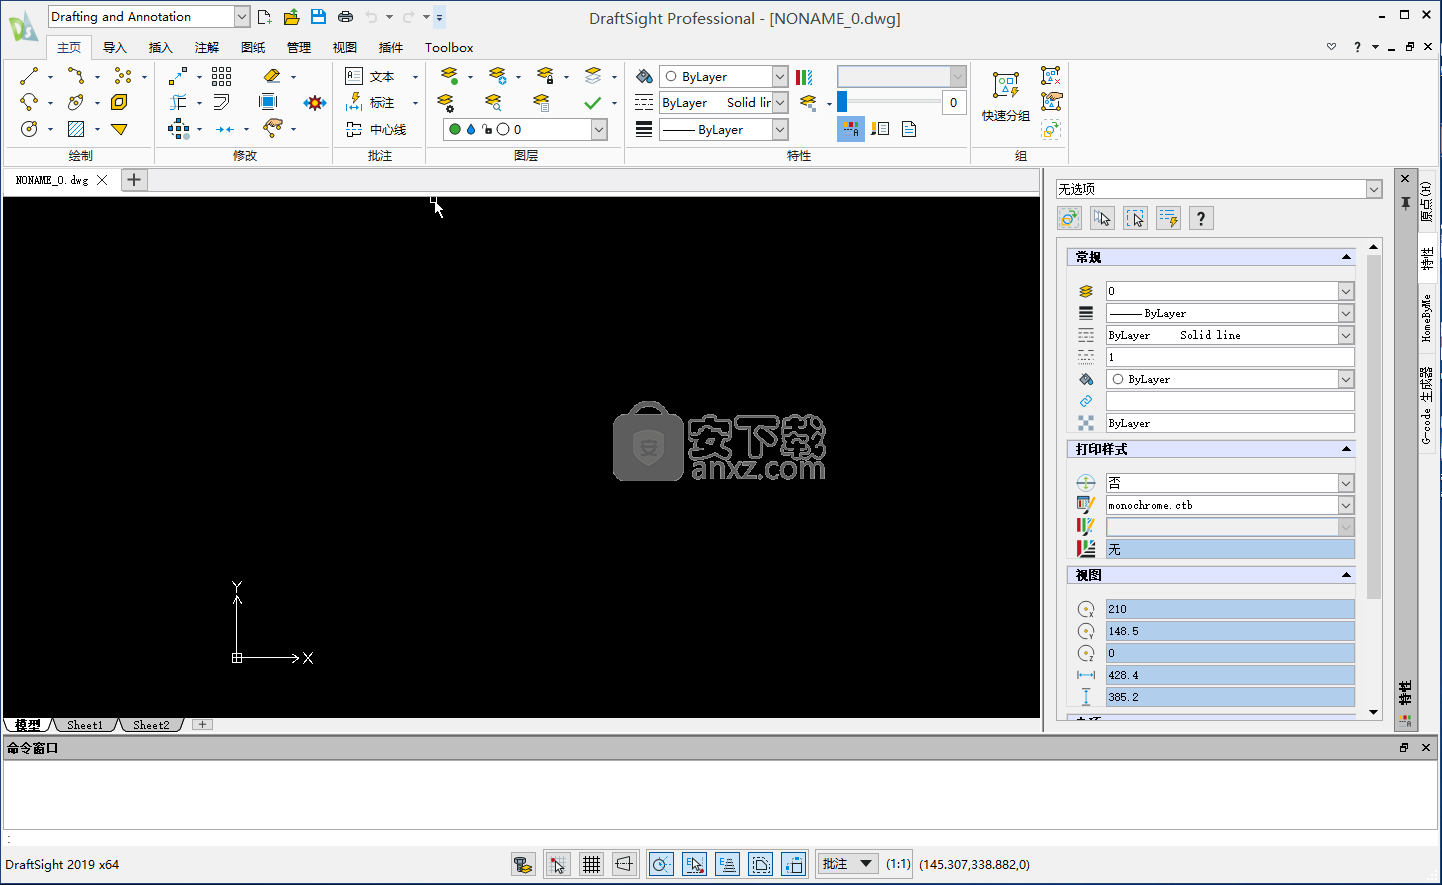Toggle Snap mode in status bar
Image resolution: width=1442 pixels, height=885 pixels.
pyautogui.click(x=558, y=864)
